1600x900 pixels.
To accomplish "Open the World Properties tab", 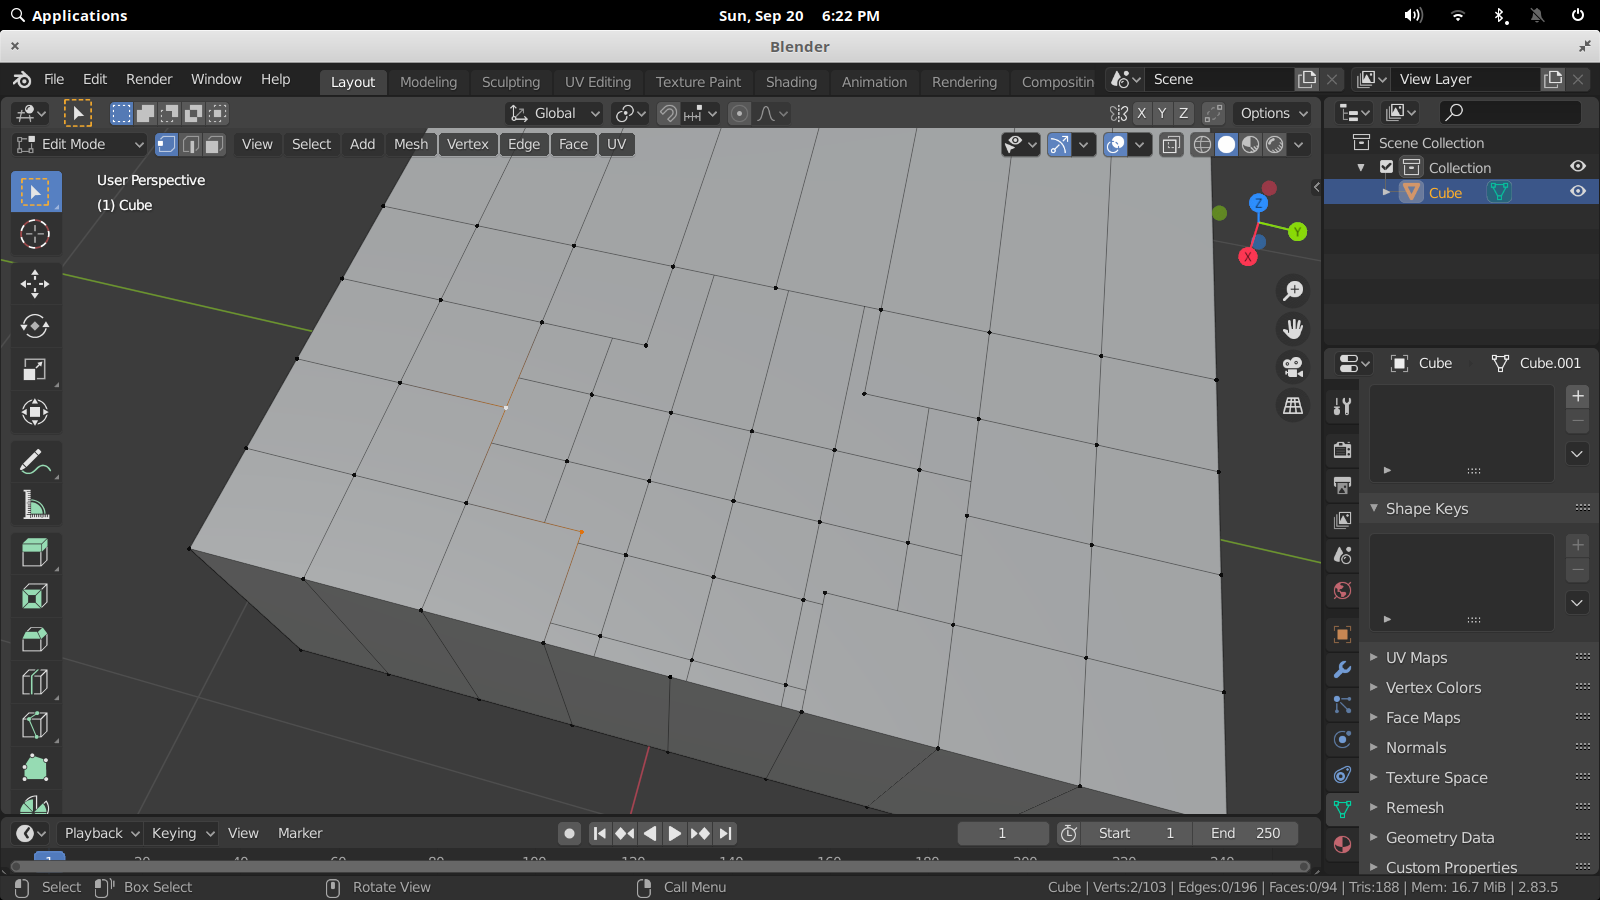I will point(1342,591).
